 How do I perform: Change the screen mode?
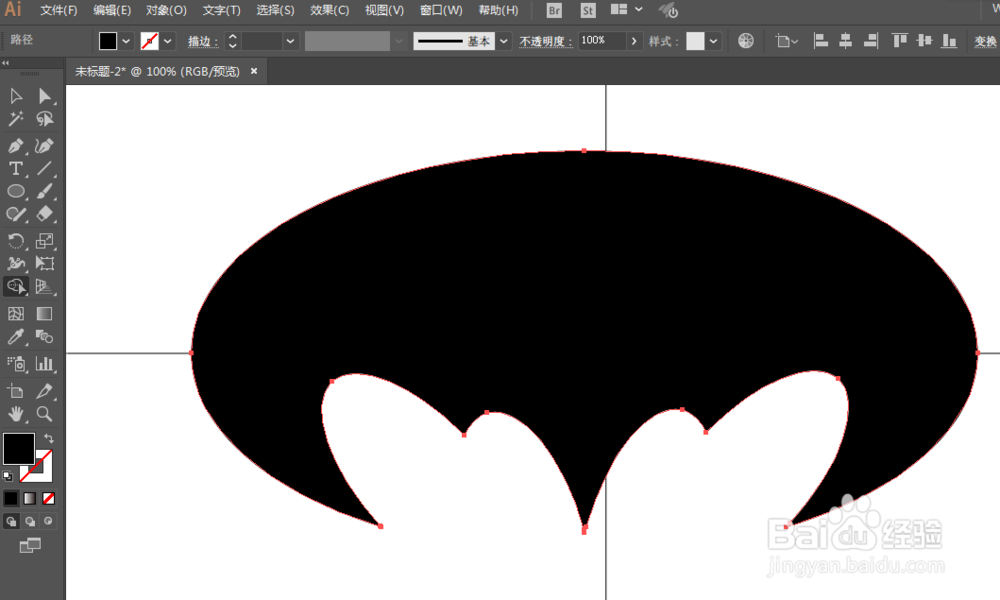[30, 546]
